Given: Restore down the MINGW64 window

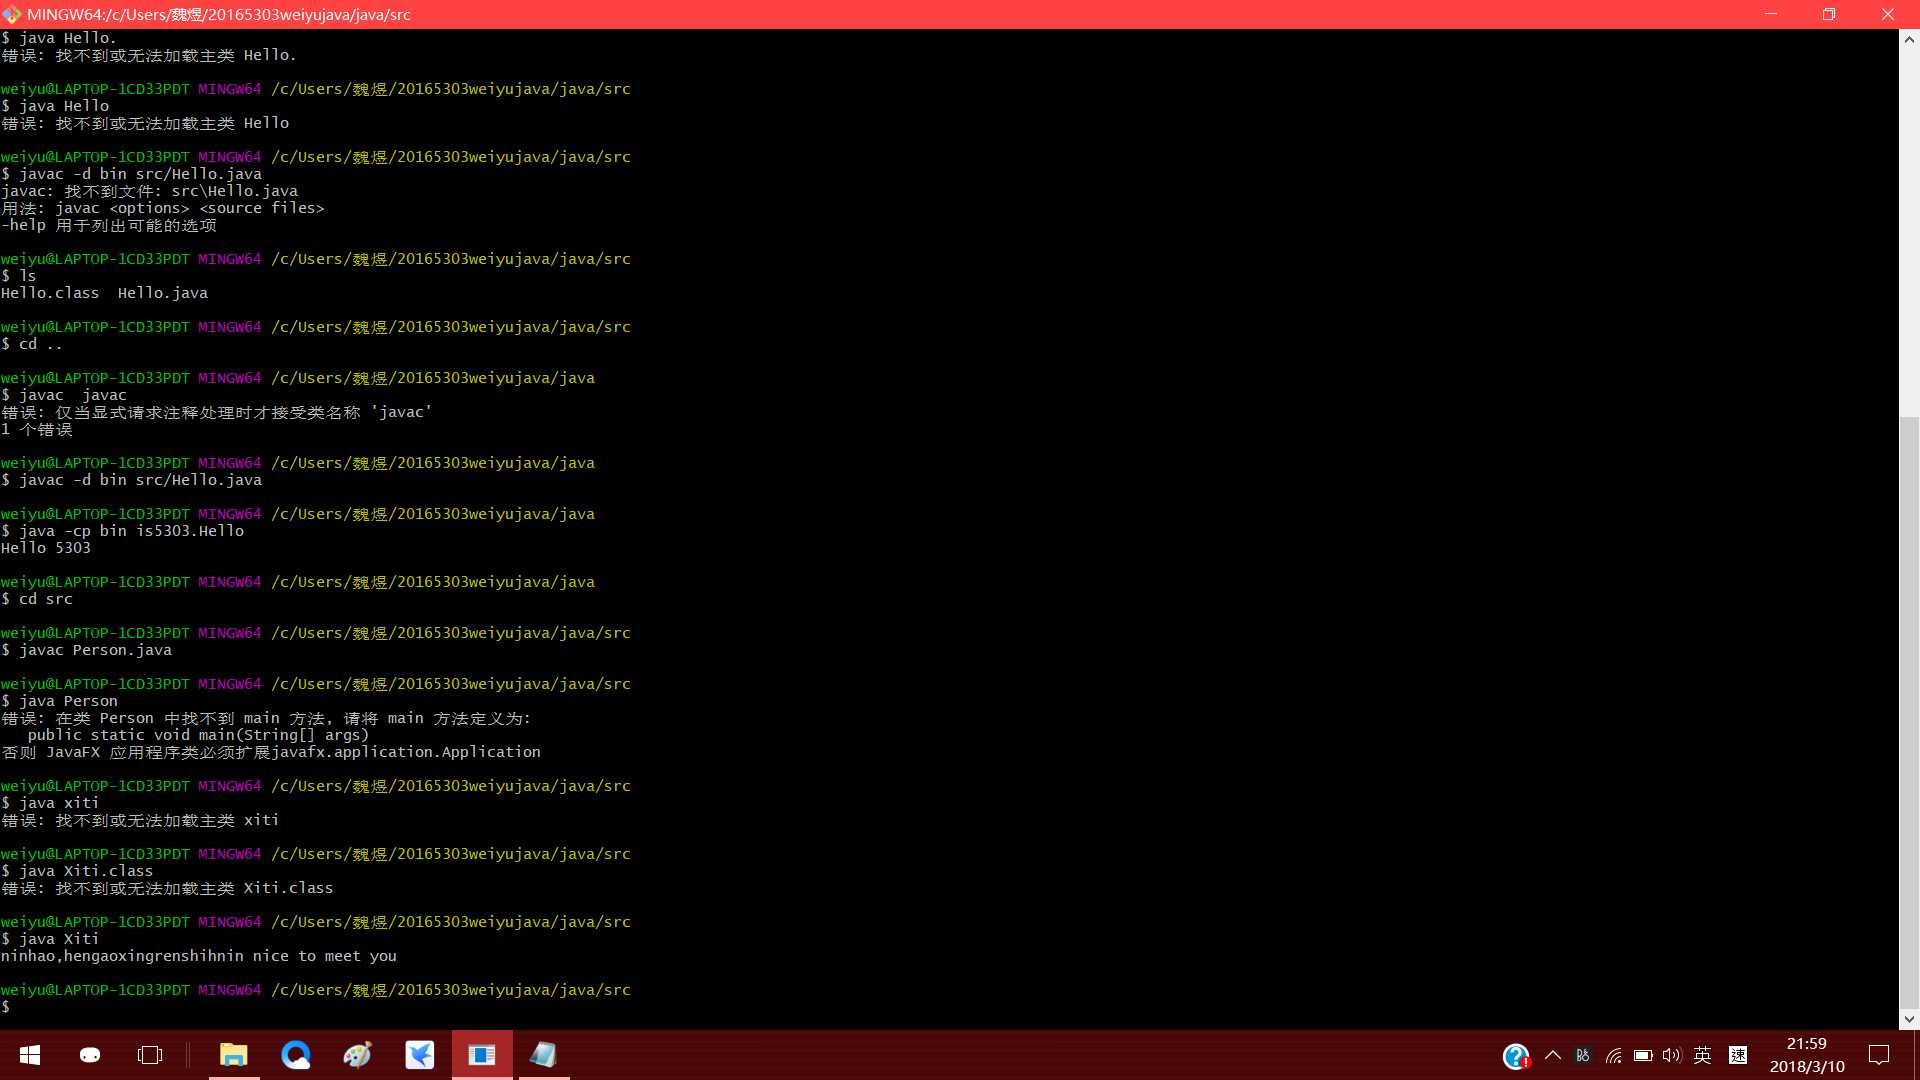Looking at the screenshot, I should [x=1828, y=14].
